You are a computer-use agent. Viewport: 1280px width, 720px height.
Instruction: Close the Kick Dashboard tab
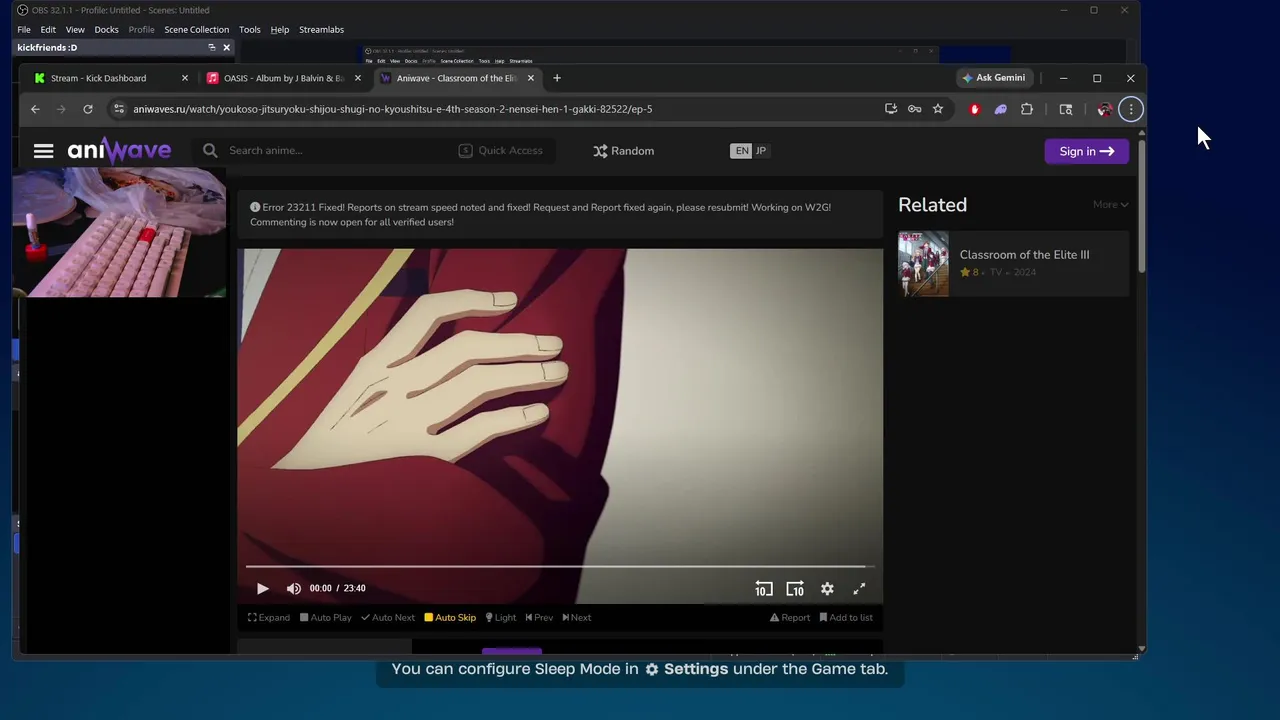(x=185, y=78)
